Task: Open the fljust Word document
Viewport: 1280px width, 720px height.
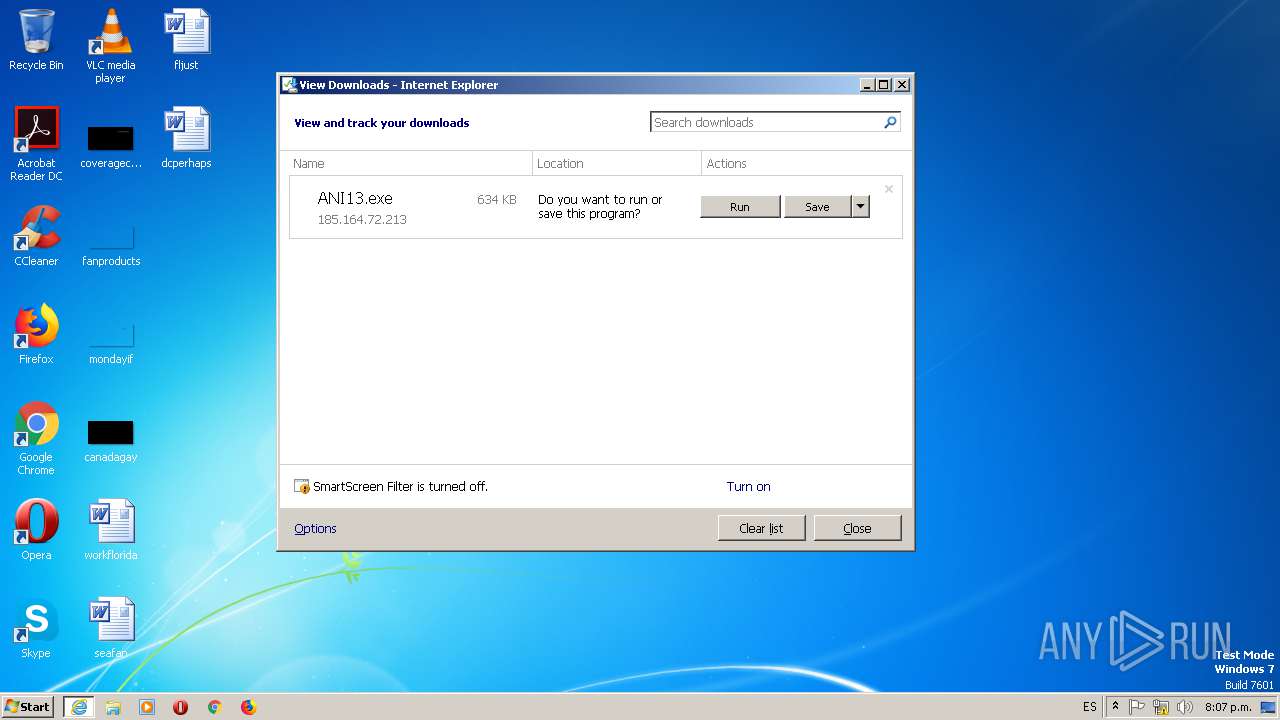Action: 186,40
